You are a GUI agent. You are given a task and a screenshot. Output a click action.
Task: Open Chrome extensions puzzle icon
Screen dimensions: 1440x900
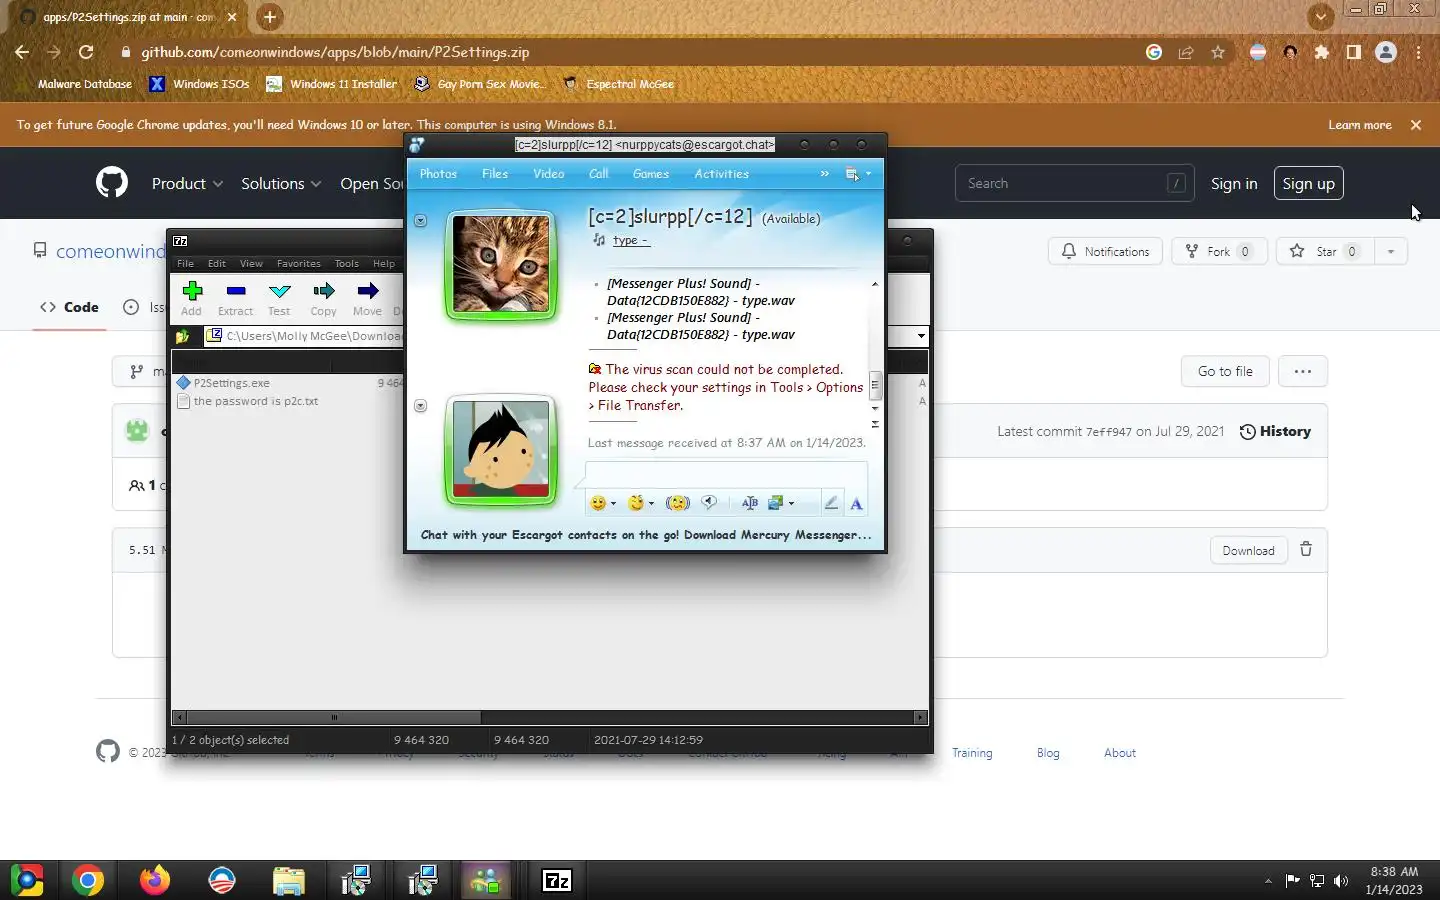coord(1322,52)
